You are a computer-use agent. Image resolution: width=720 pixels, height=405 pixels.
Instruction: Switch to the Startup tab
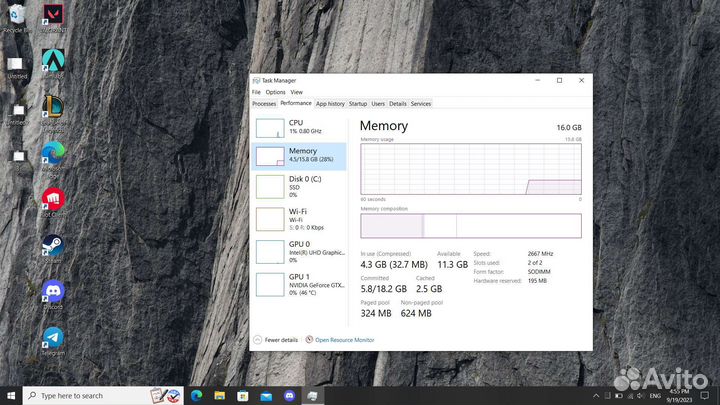point(358,104)
